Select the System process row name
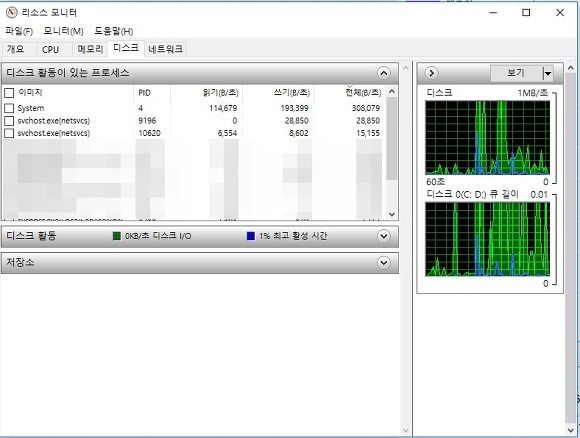 [x=31, y=108]
